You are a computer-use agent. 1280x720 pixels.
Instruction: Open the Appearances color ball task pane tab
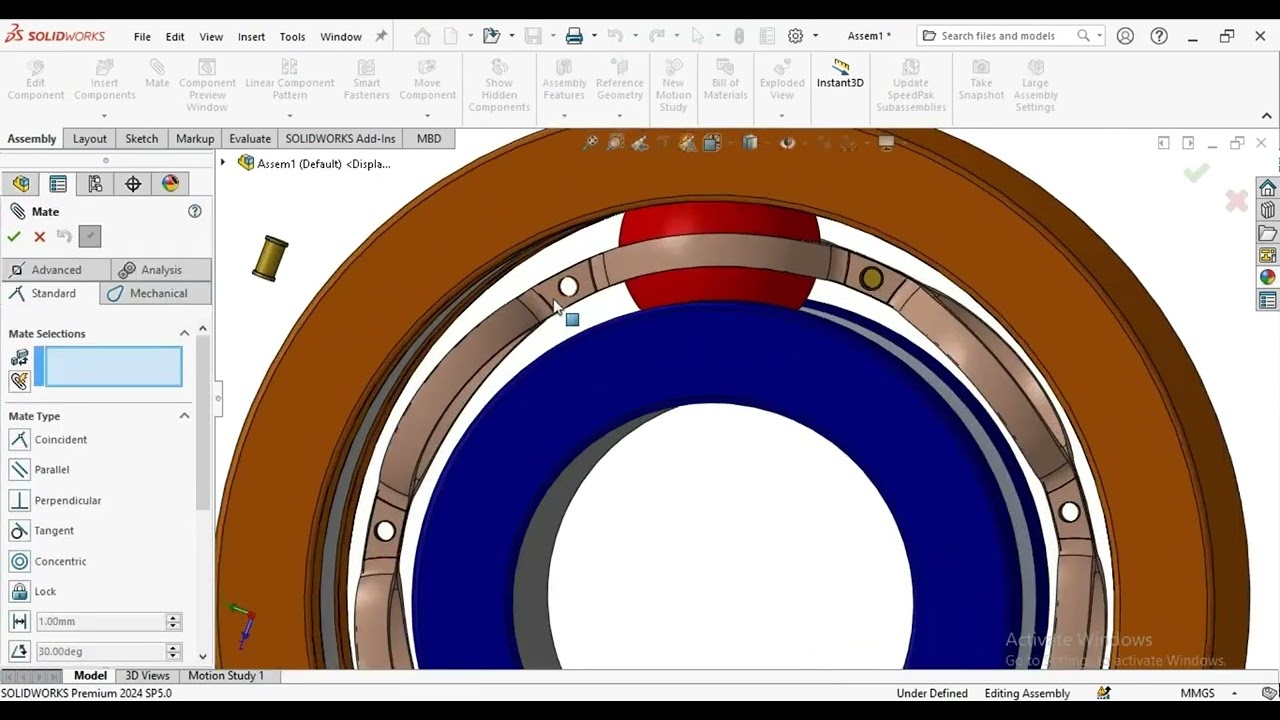click(1268, 277)
